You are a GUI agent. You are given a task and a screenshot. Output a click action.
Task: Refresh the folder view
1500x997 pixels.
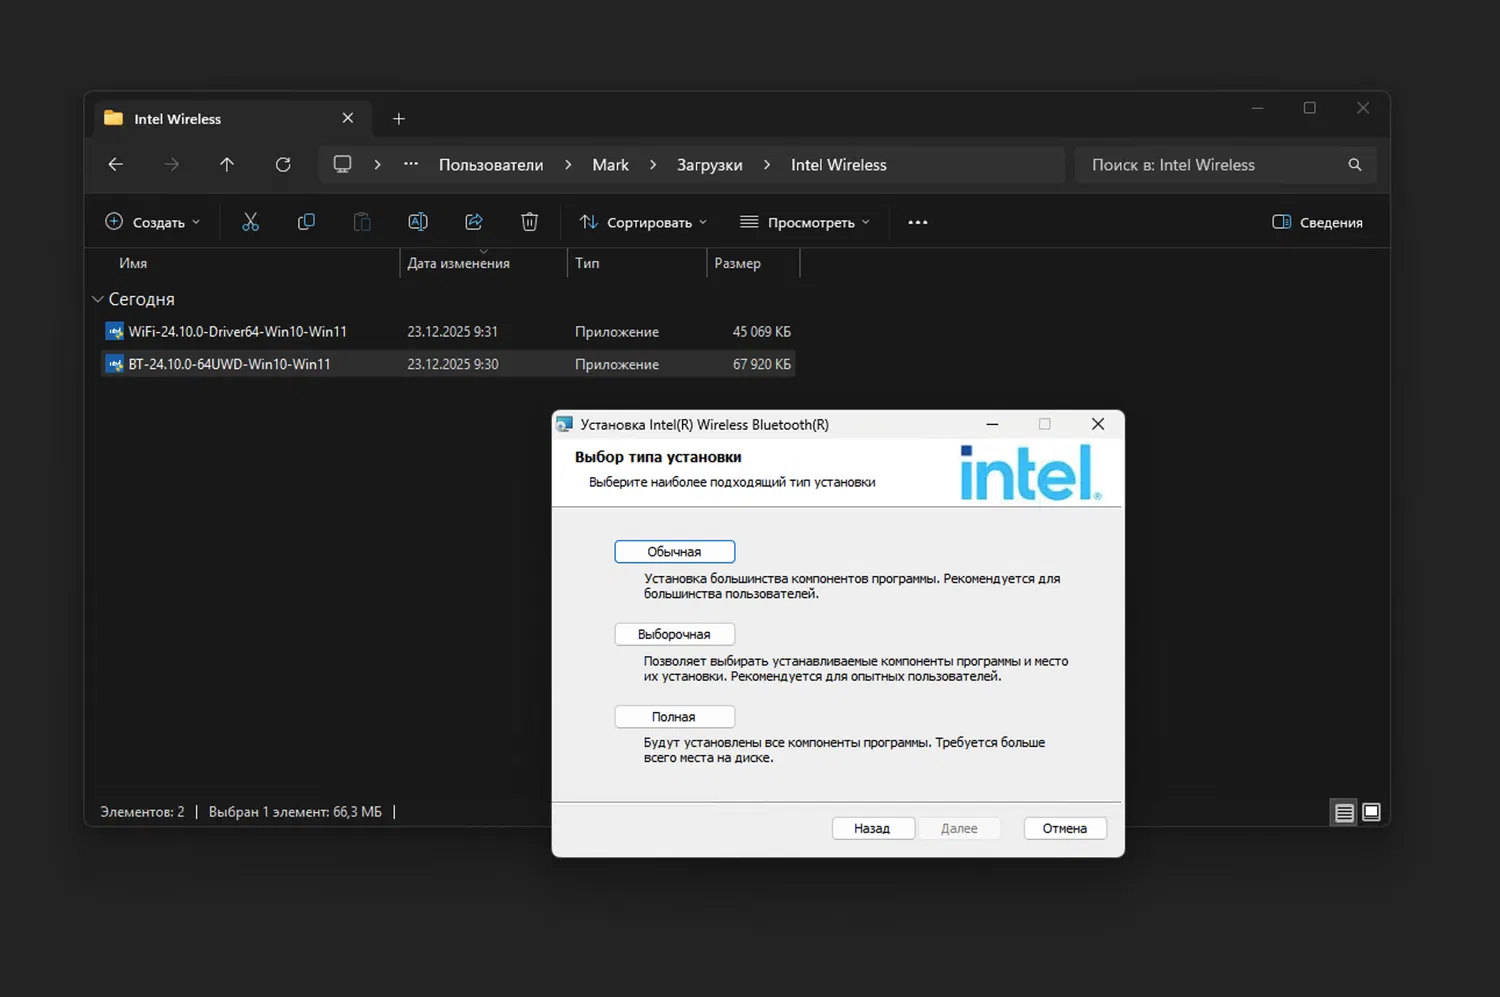coord(283,164)
